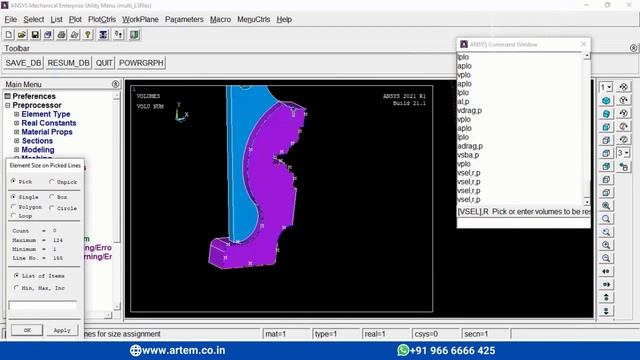Click the Command Window scroll-up arrow

click(587, 56)
